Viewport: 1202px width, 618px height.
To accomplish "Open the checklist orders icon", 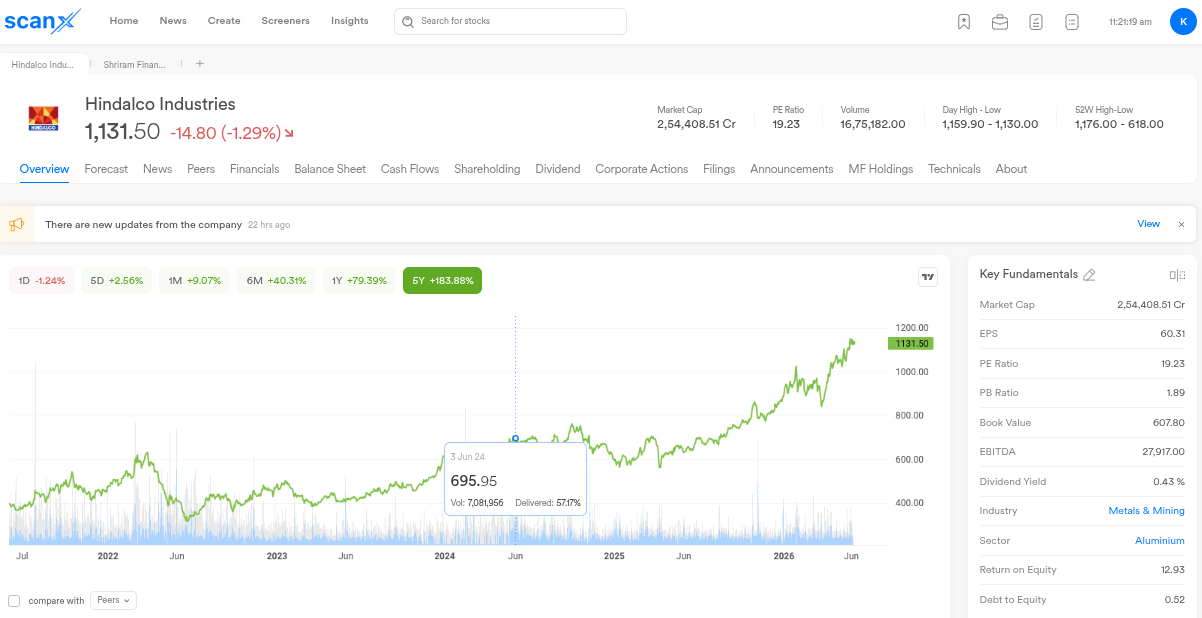I will click(1036, 21).
